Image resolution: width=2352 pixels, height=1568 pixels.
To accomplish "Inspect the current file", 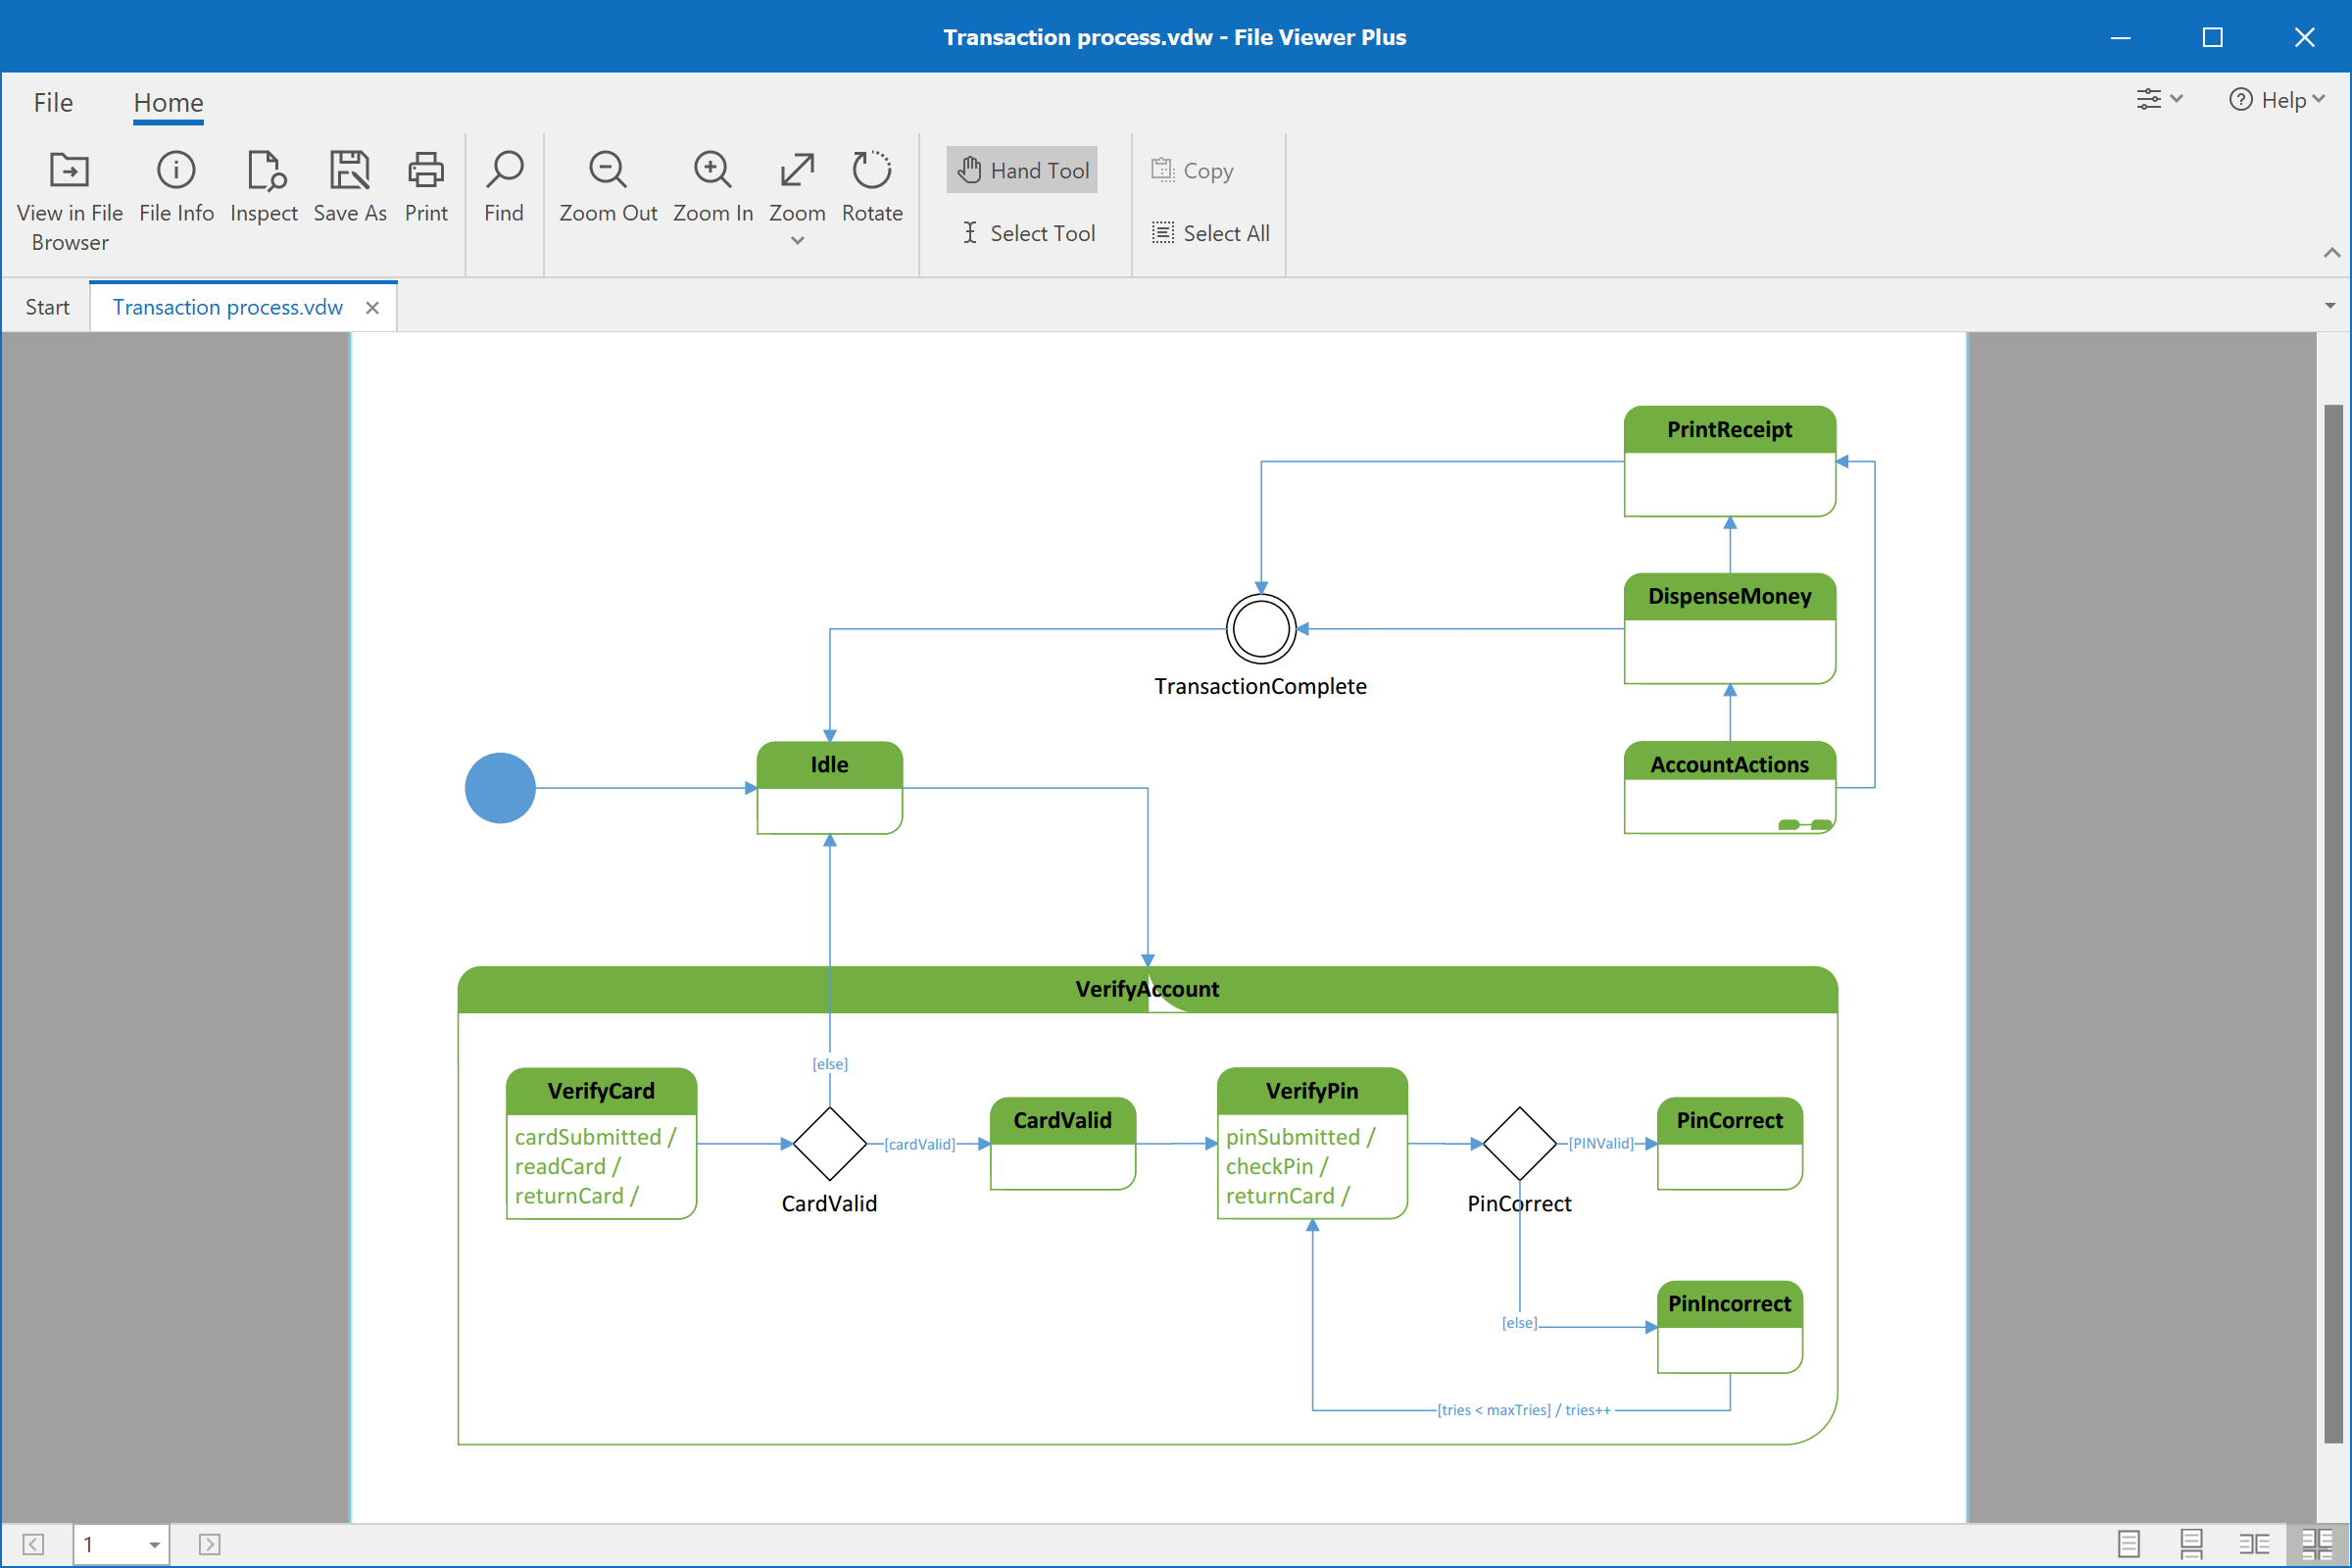I will tap(264, 192).
